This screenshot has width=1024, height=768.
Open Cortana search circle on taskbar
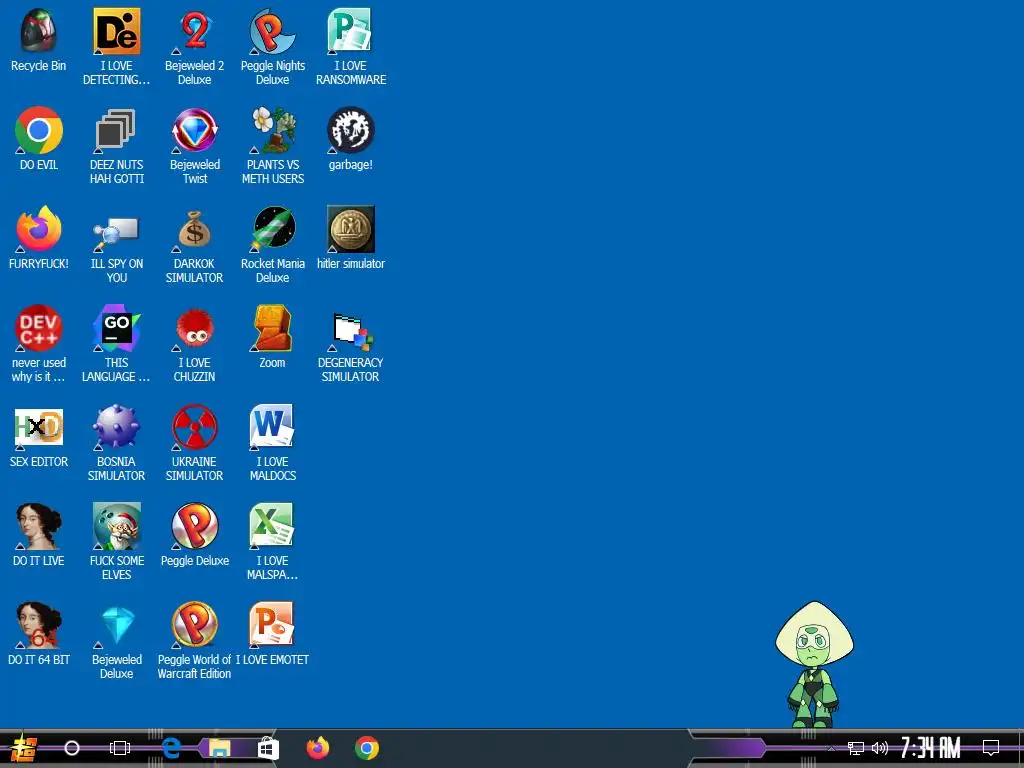tap(72, 748)
